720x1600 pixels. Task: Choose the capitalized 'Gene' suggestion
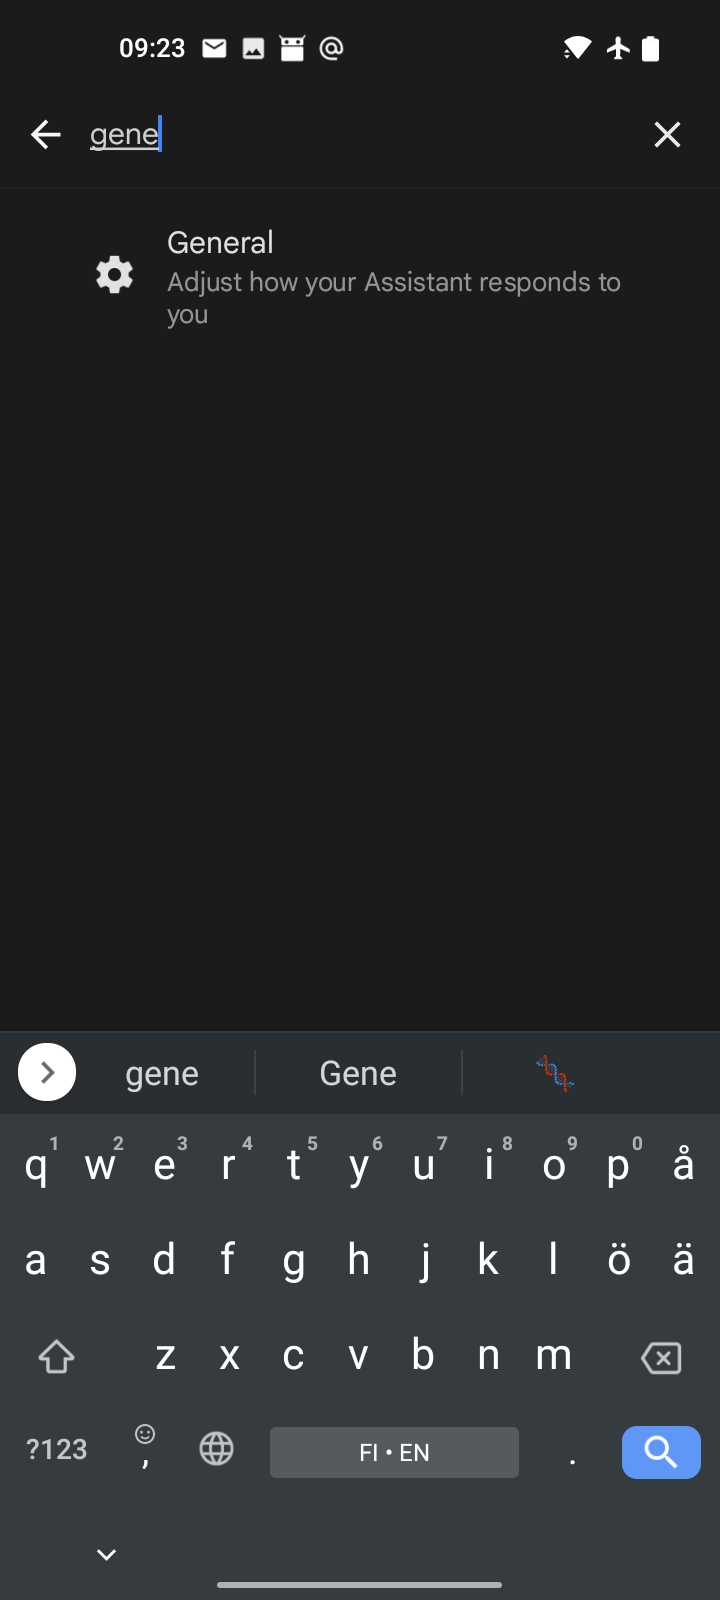[358, 1073]
